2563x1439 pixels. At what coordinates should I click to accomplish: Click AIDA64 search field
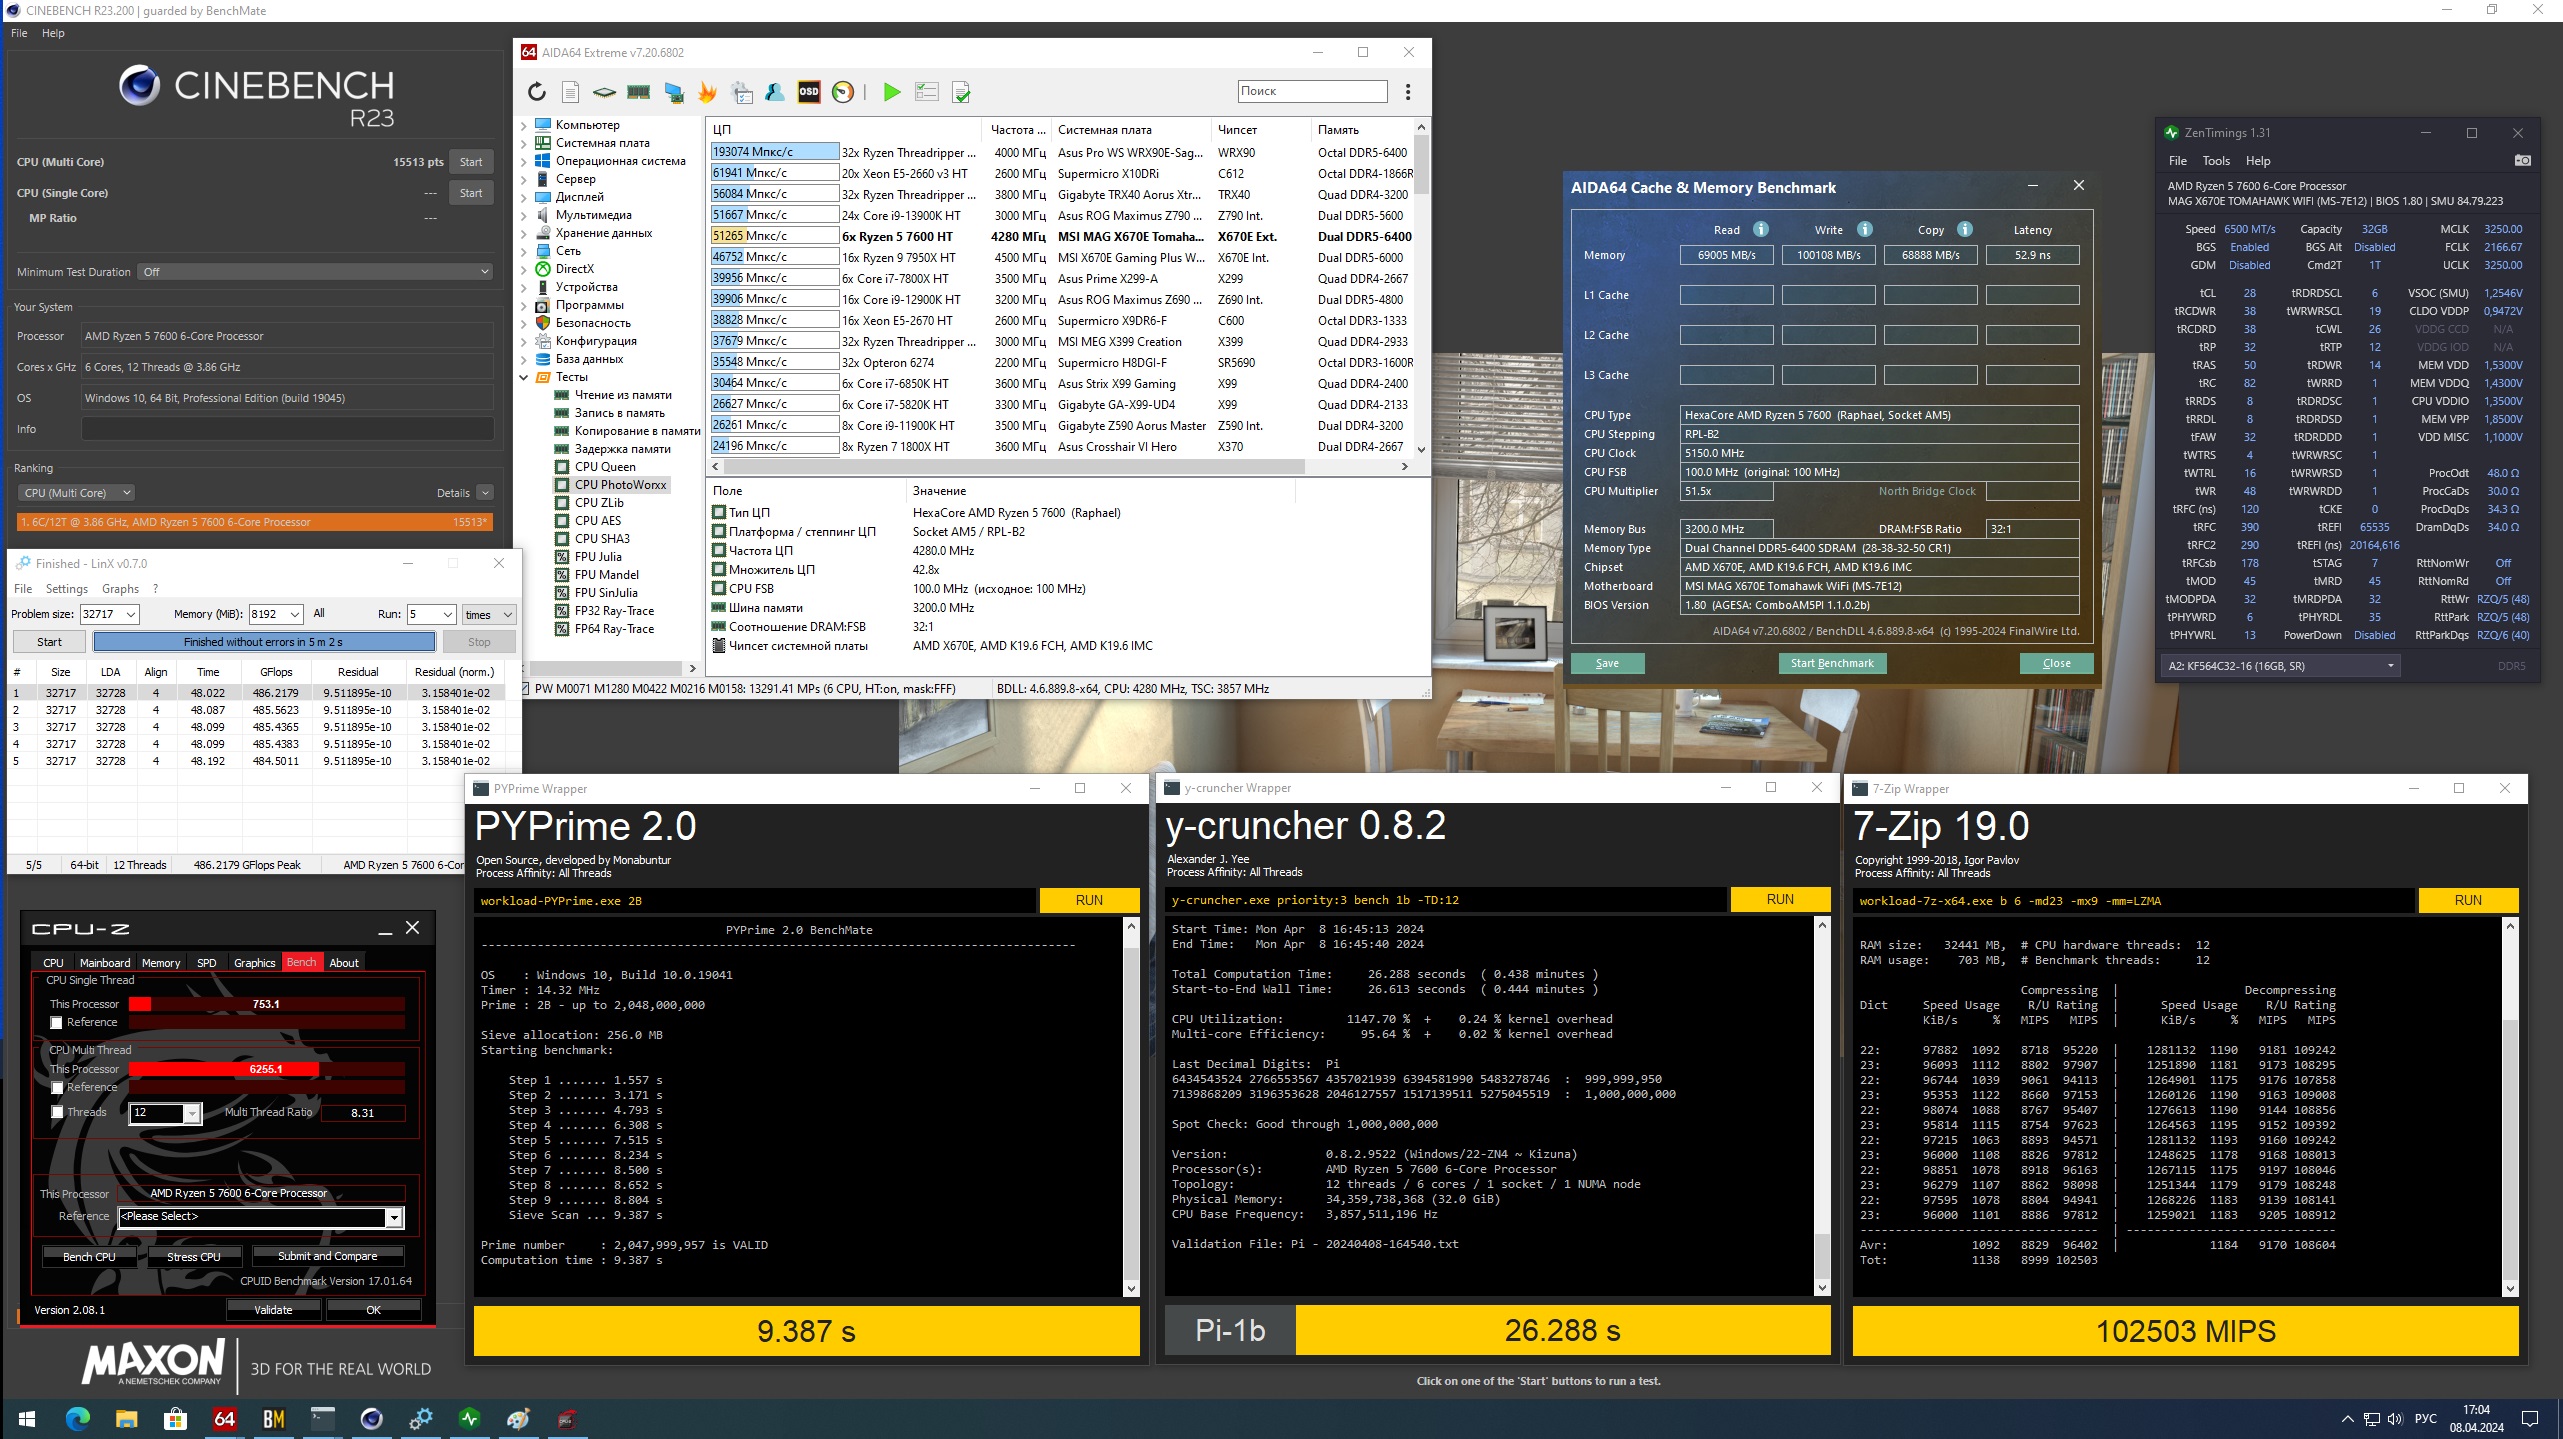pos(1311,91)
